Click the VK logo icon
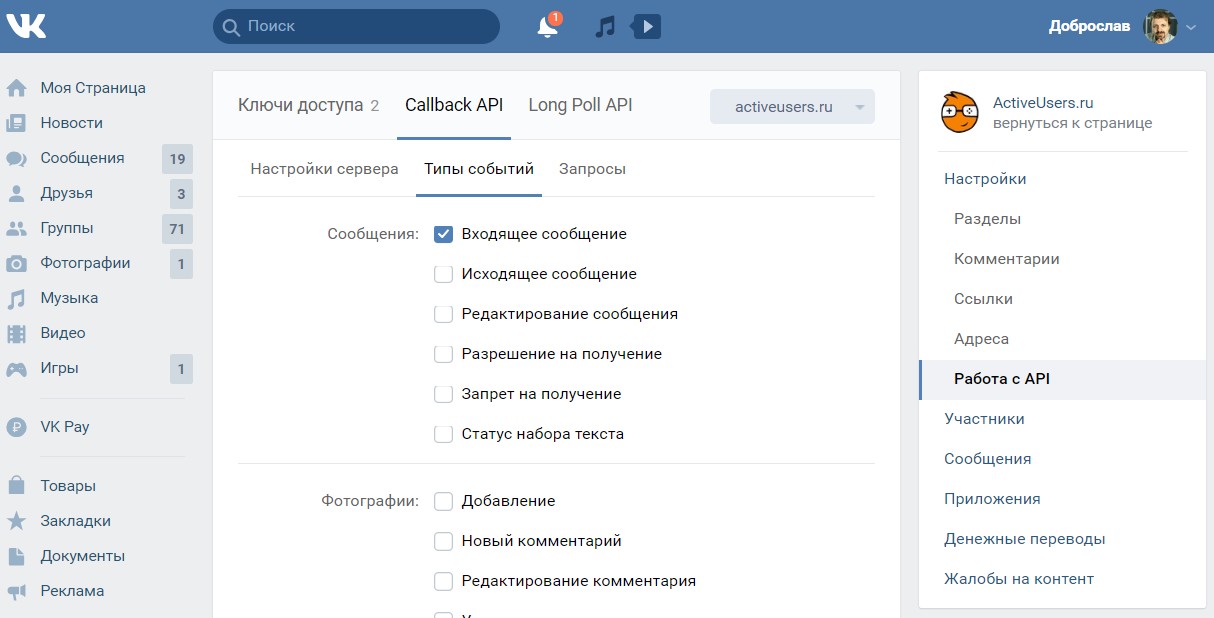1214x618 pixels. (x=26, y=26)
